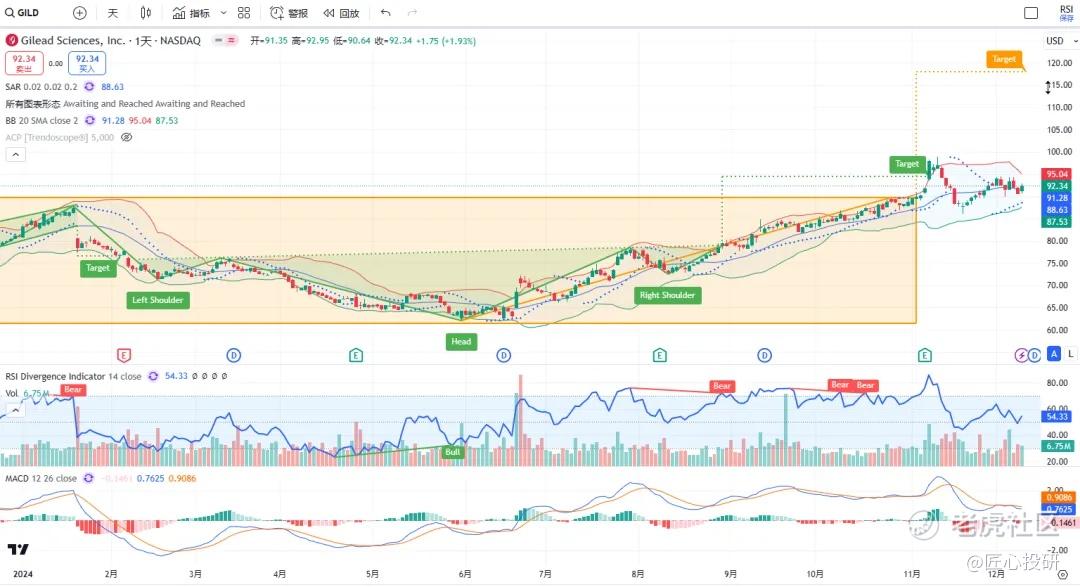
Task: Click the 95.04 red price tag
Action: point(1057,174)
